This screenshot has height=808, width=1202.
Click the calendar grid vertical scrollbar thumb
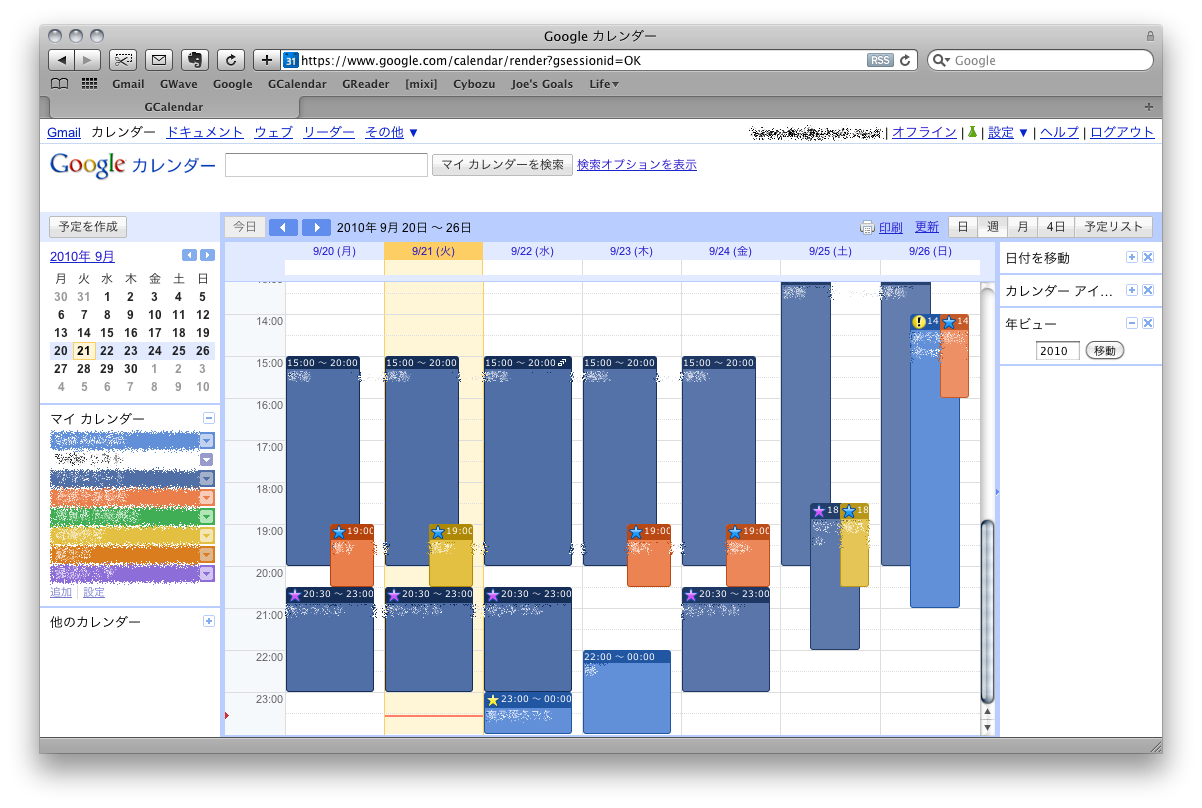pyautogui.click(x=988, y=610)
